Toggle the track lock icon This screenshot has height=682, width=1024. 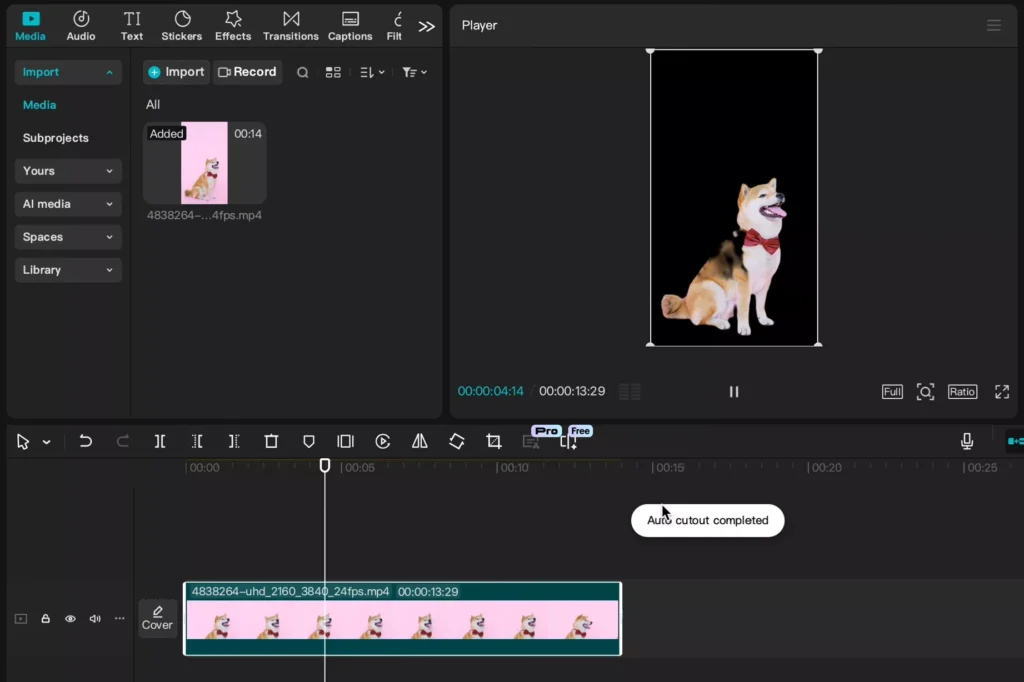pyautogui.click(x=46, y=619)
